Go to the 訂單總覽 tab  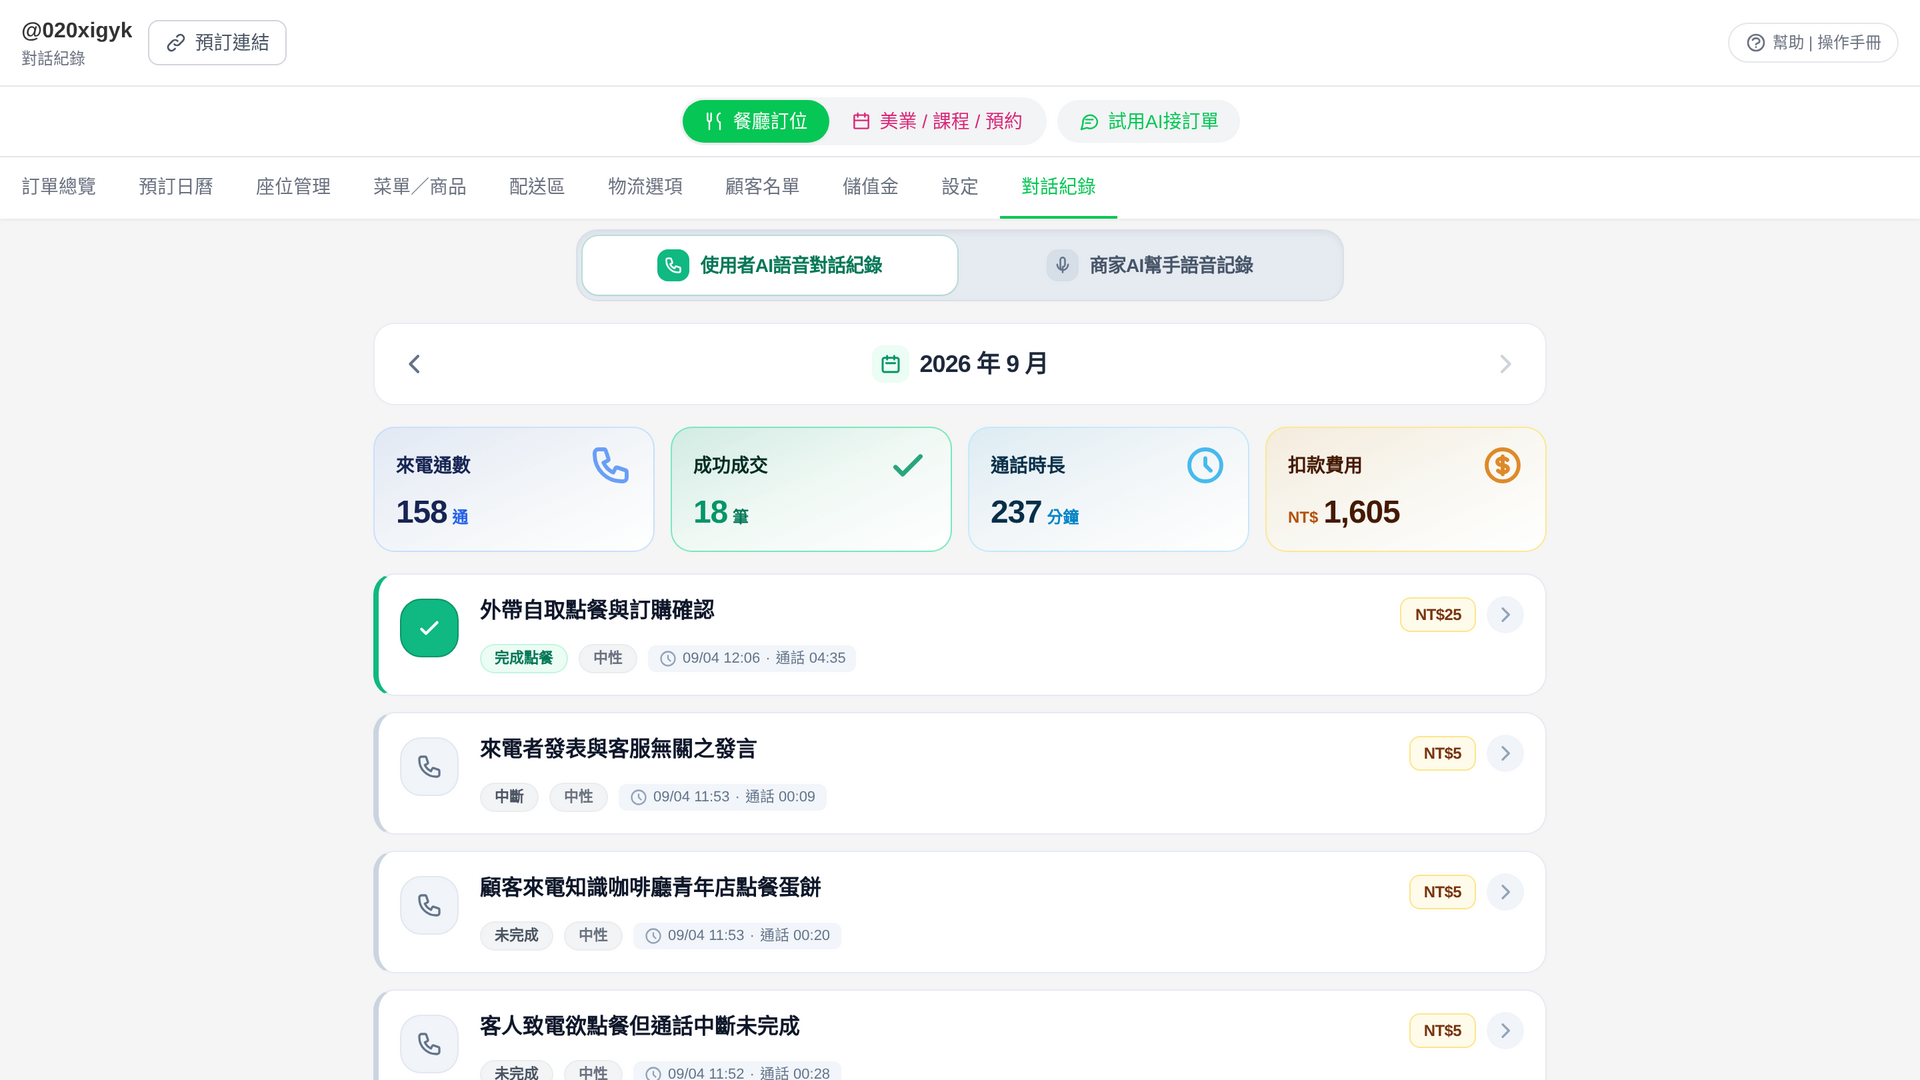(59, 187)
